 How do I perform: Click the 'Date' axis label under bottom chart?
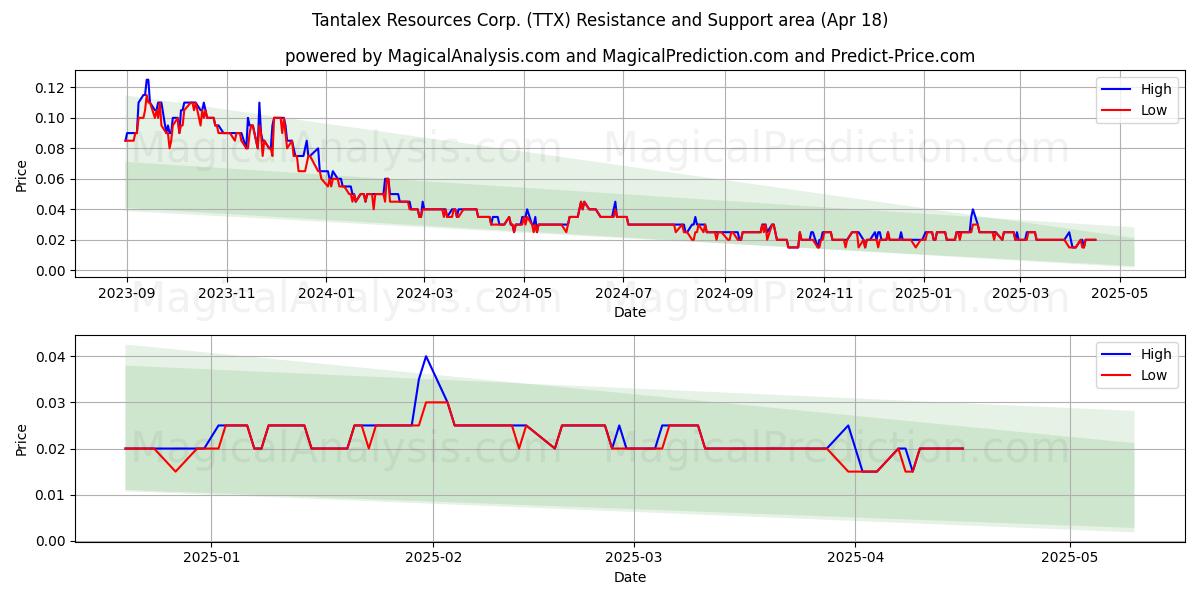[630, 577]
